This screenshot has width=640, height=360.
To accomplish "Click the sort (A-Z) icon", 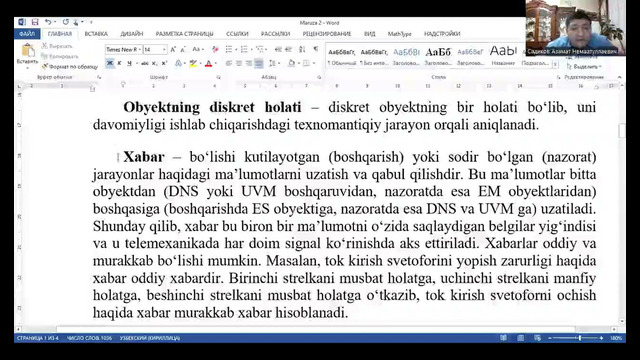I will [x=302, y=49].
